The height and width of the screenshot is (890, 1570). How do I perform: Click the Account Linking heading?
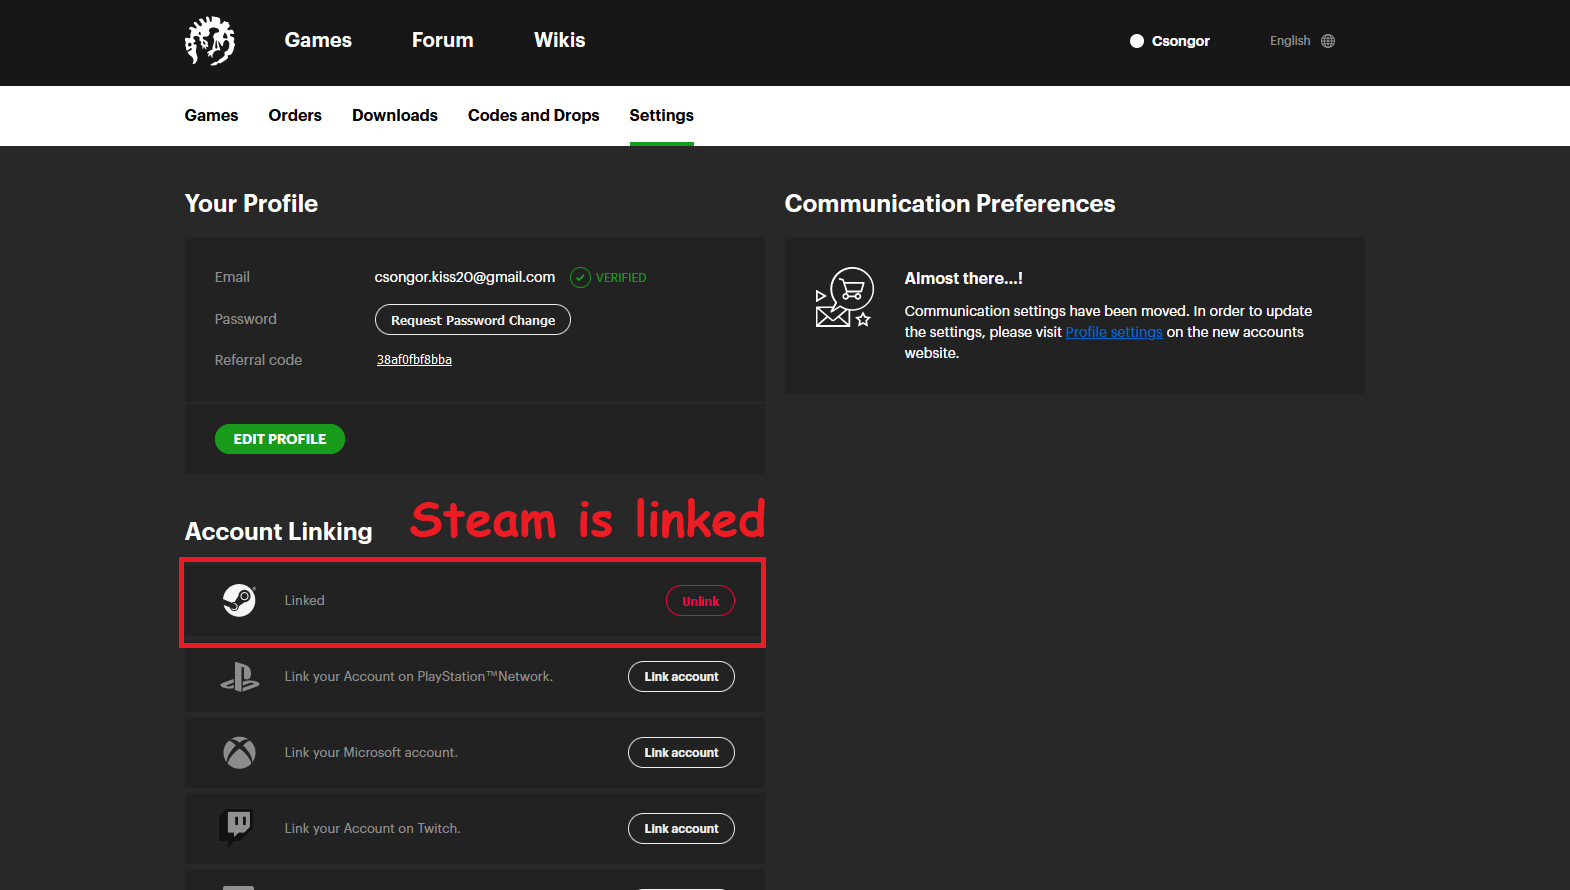(x=278, y=532)
